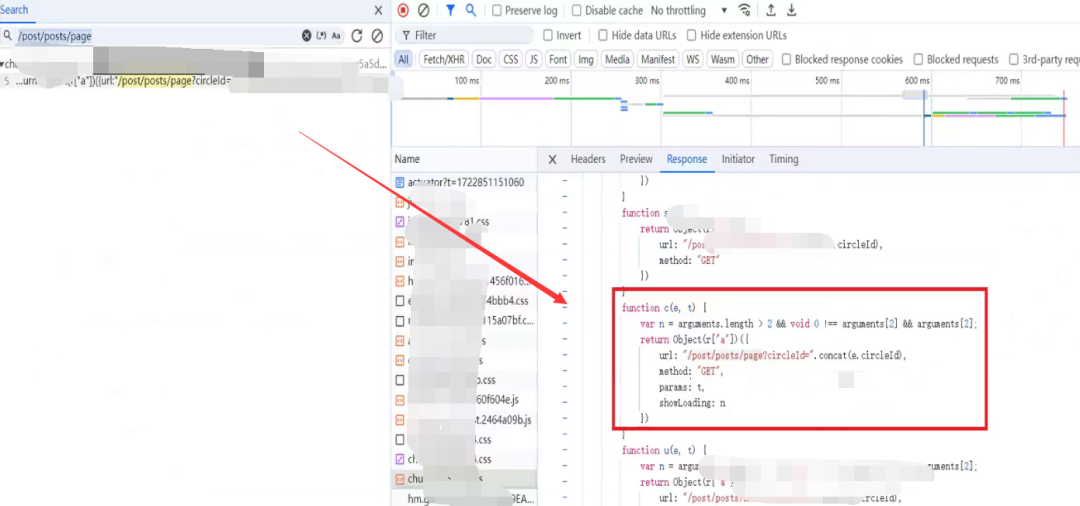Clear the network log
1080x506 pixels.
click(x=424, y=10)
